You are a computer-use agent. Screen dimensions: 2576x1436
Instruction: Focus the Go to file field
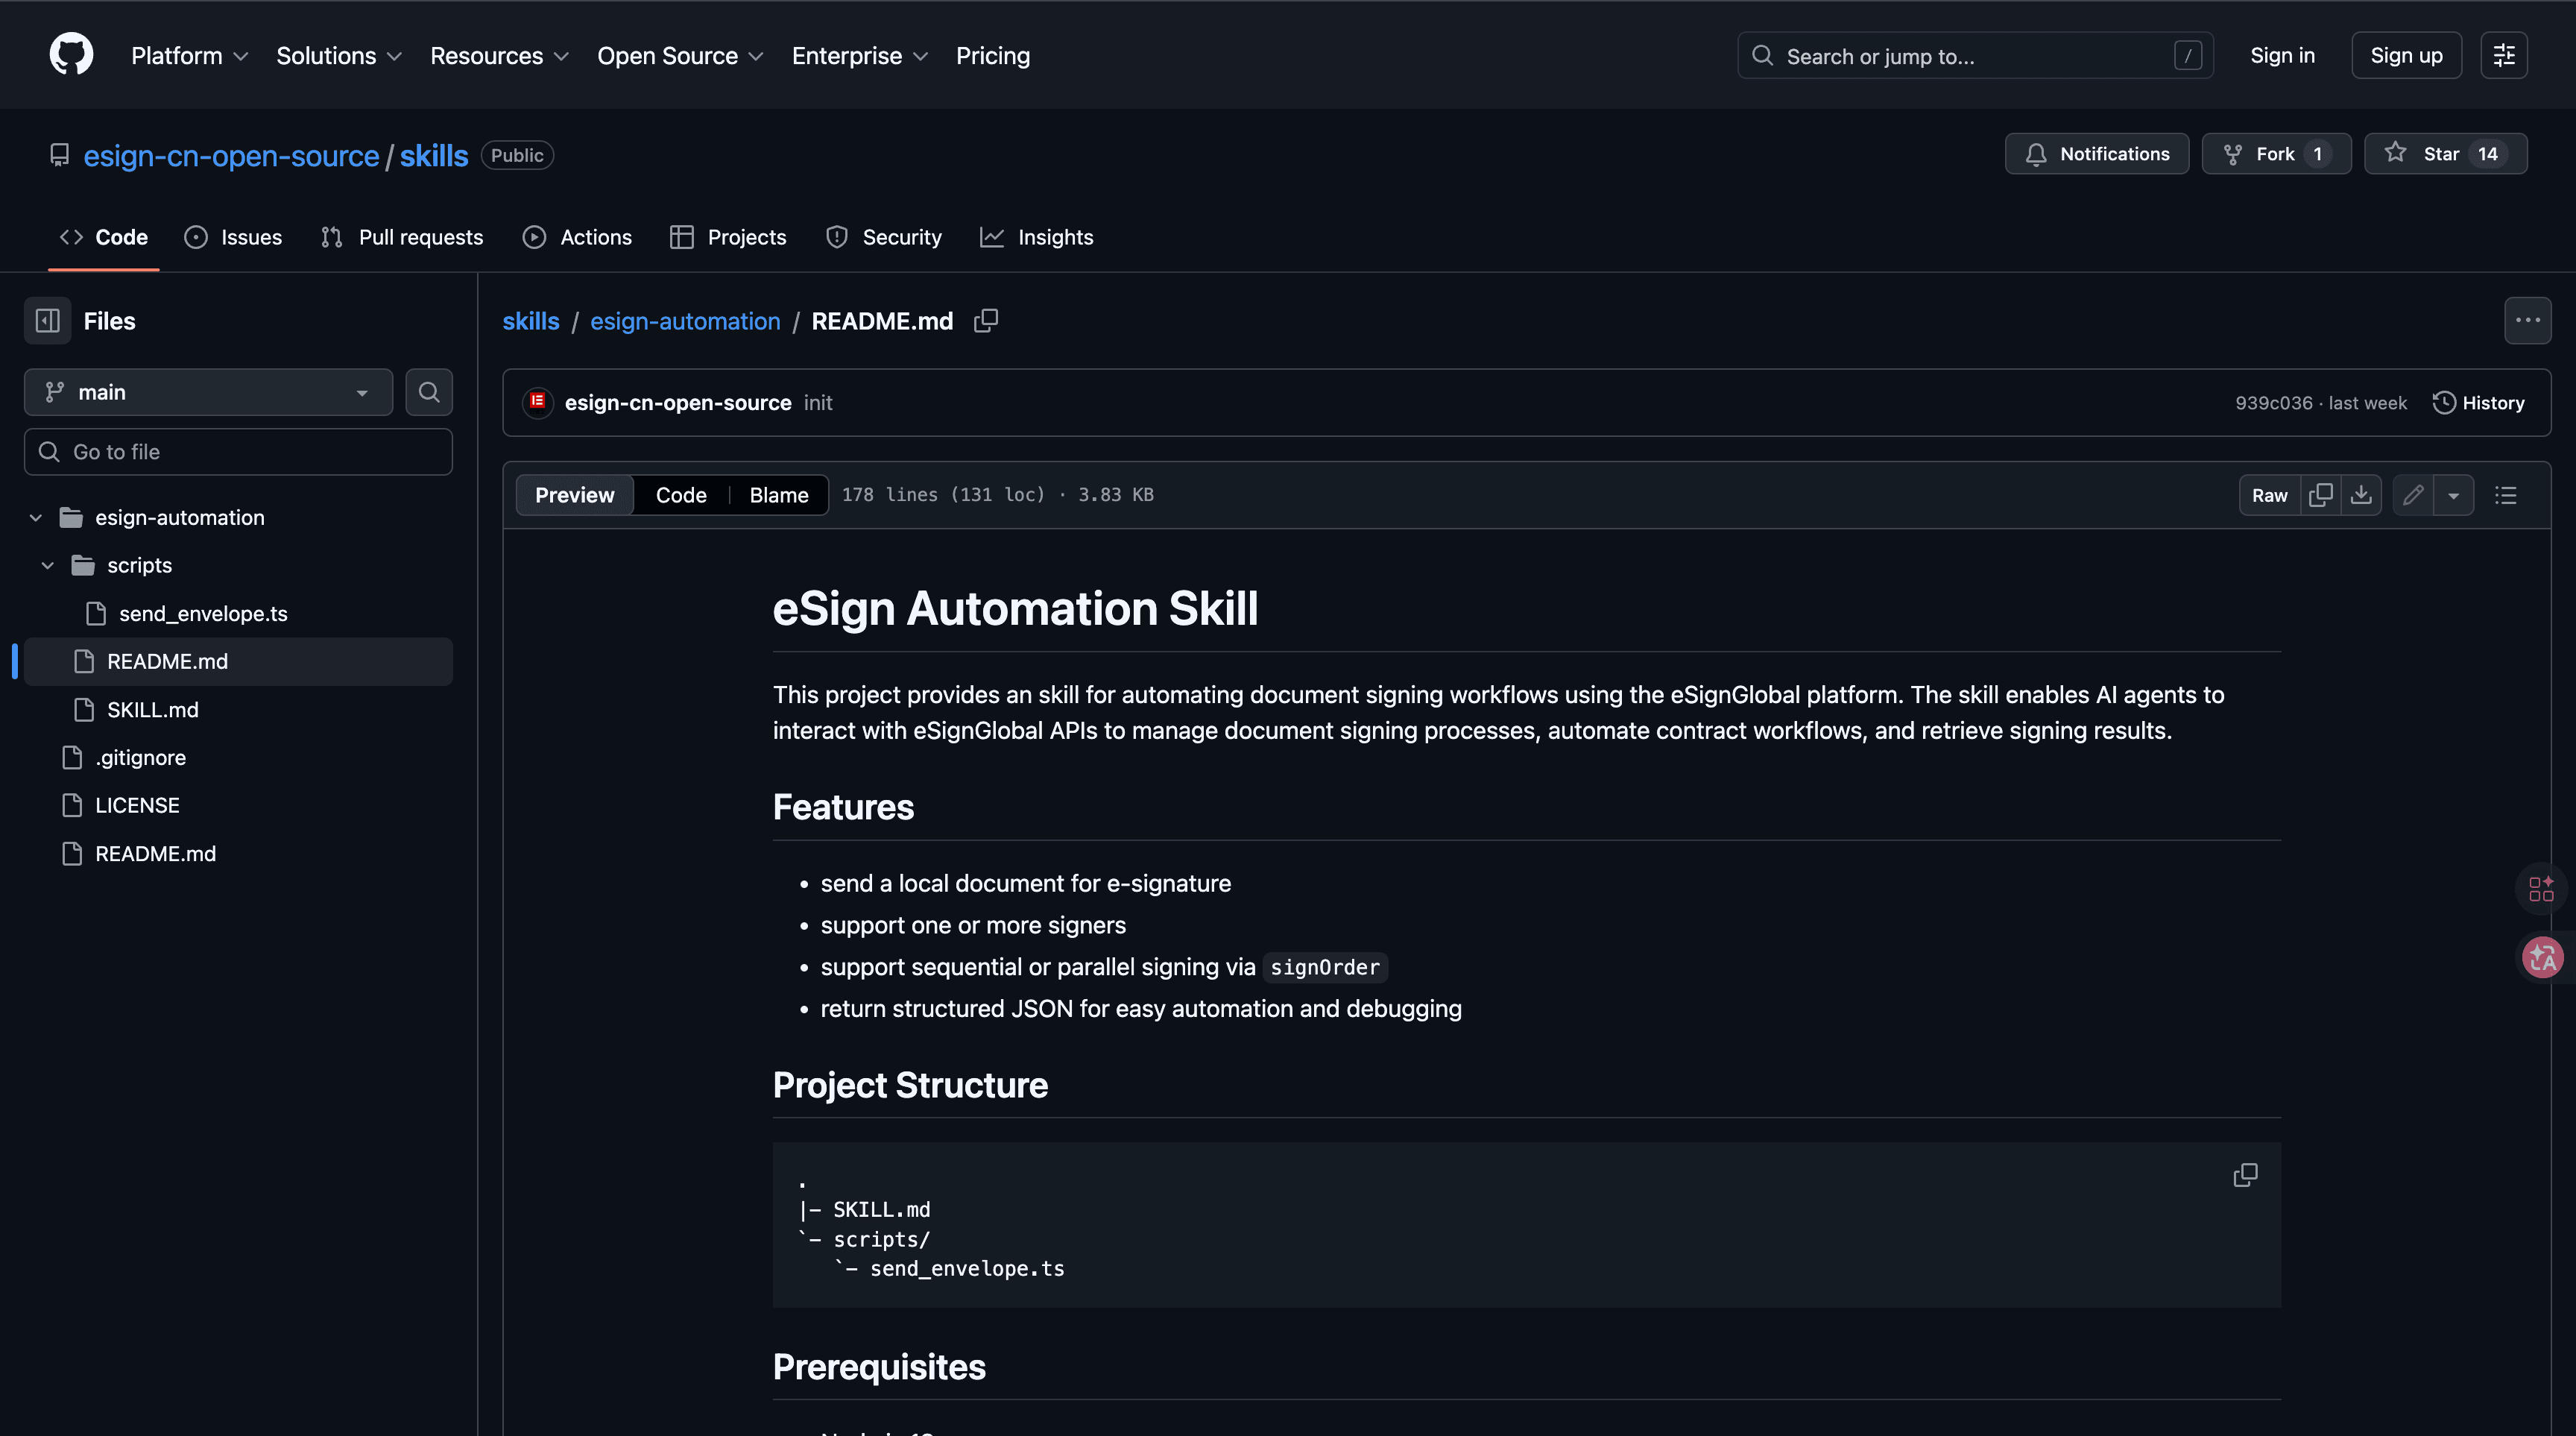coord(238,452)
